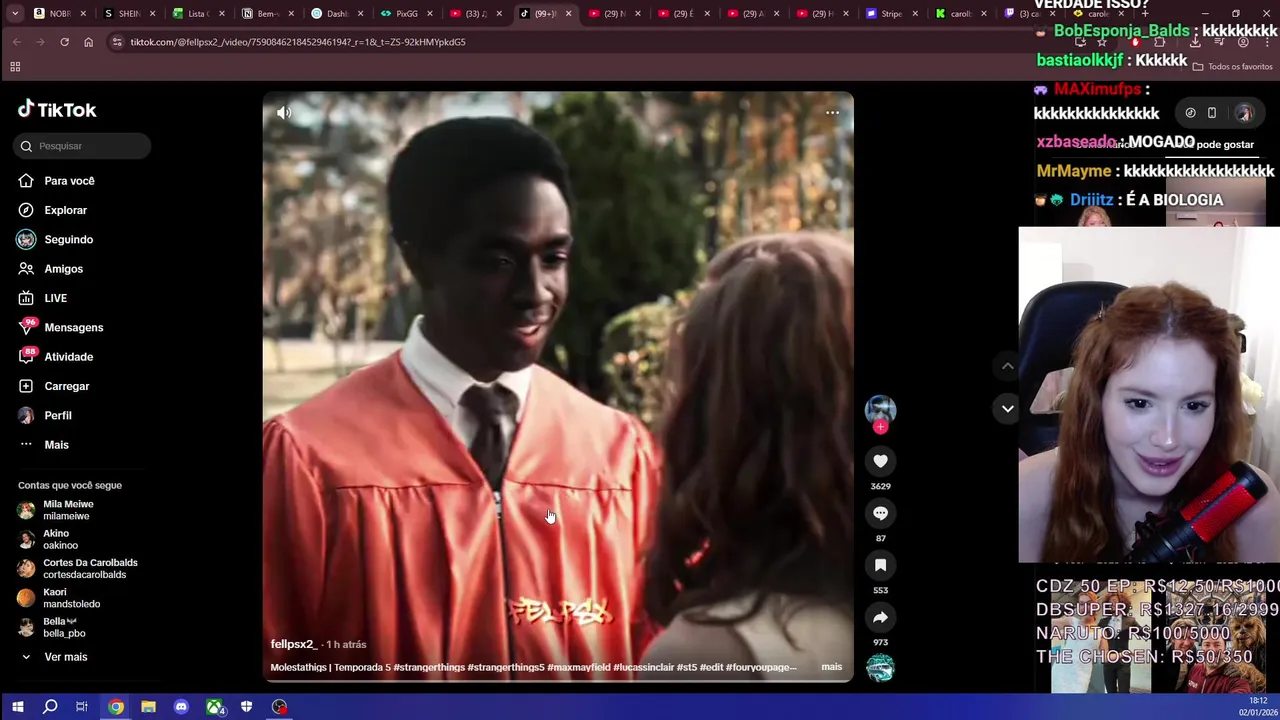Go to previous video with up chevron
Screen dimensions: 1280x720
click(x=1007, y=366)
